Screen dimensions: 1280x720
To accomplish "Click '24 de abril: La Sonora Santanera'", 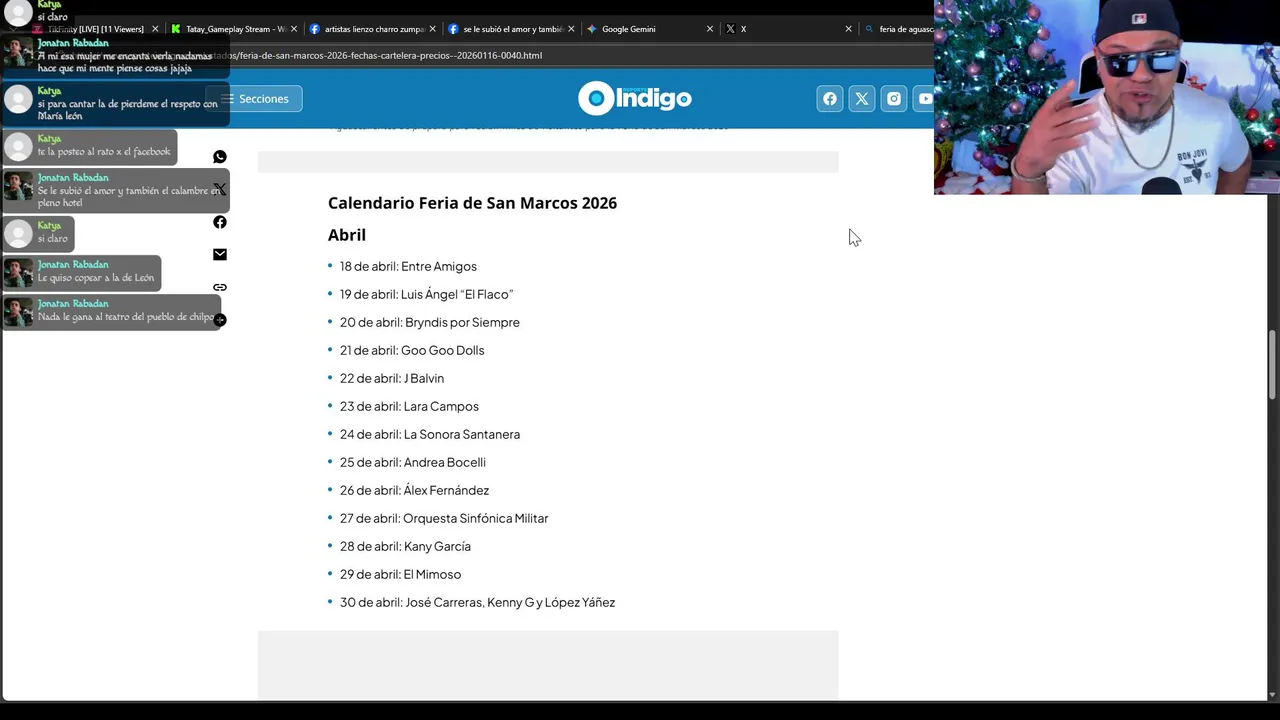I will pyautogui.click(x=430, y=434).
